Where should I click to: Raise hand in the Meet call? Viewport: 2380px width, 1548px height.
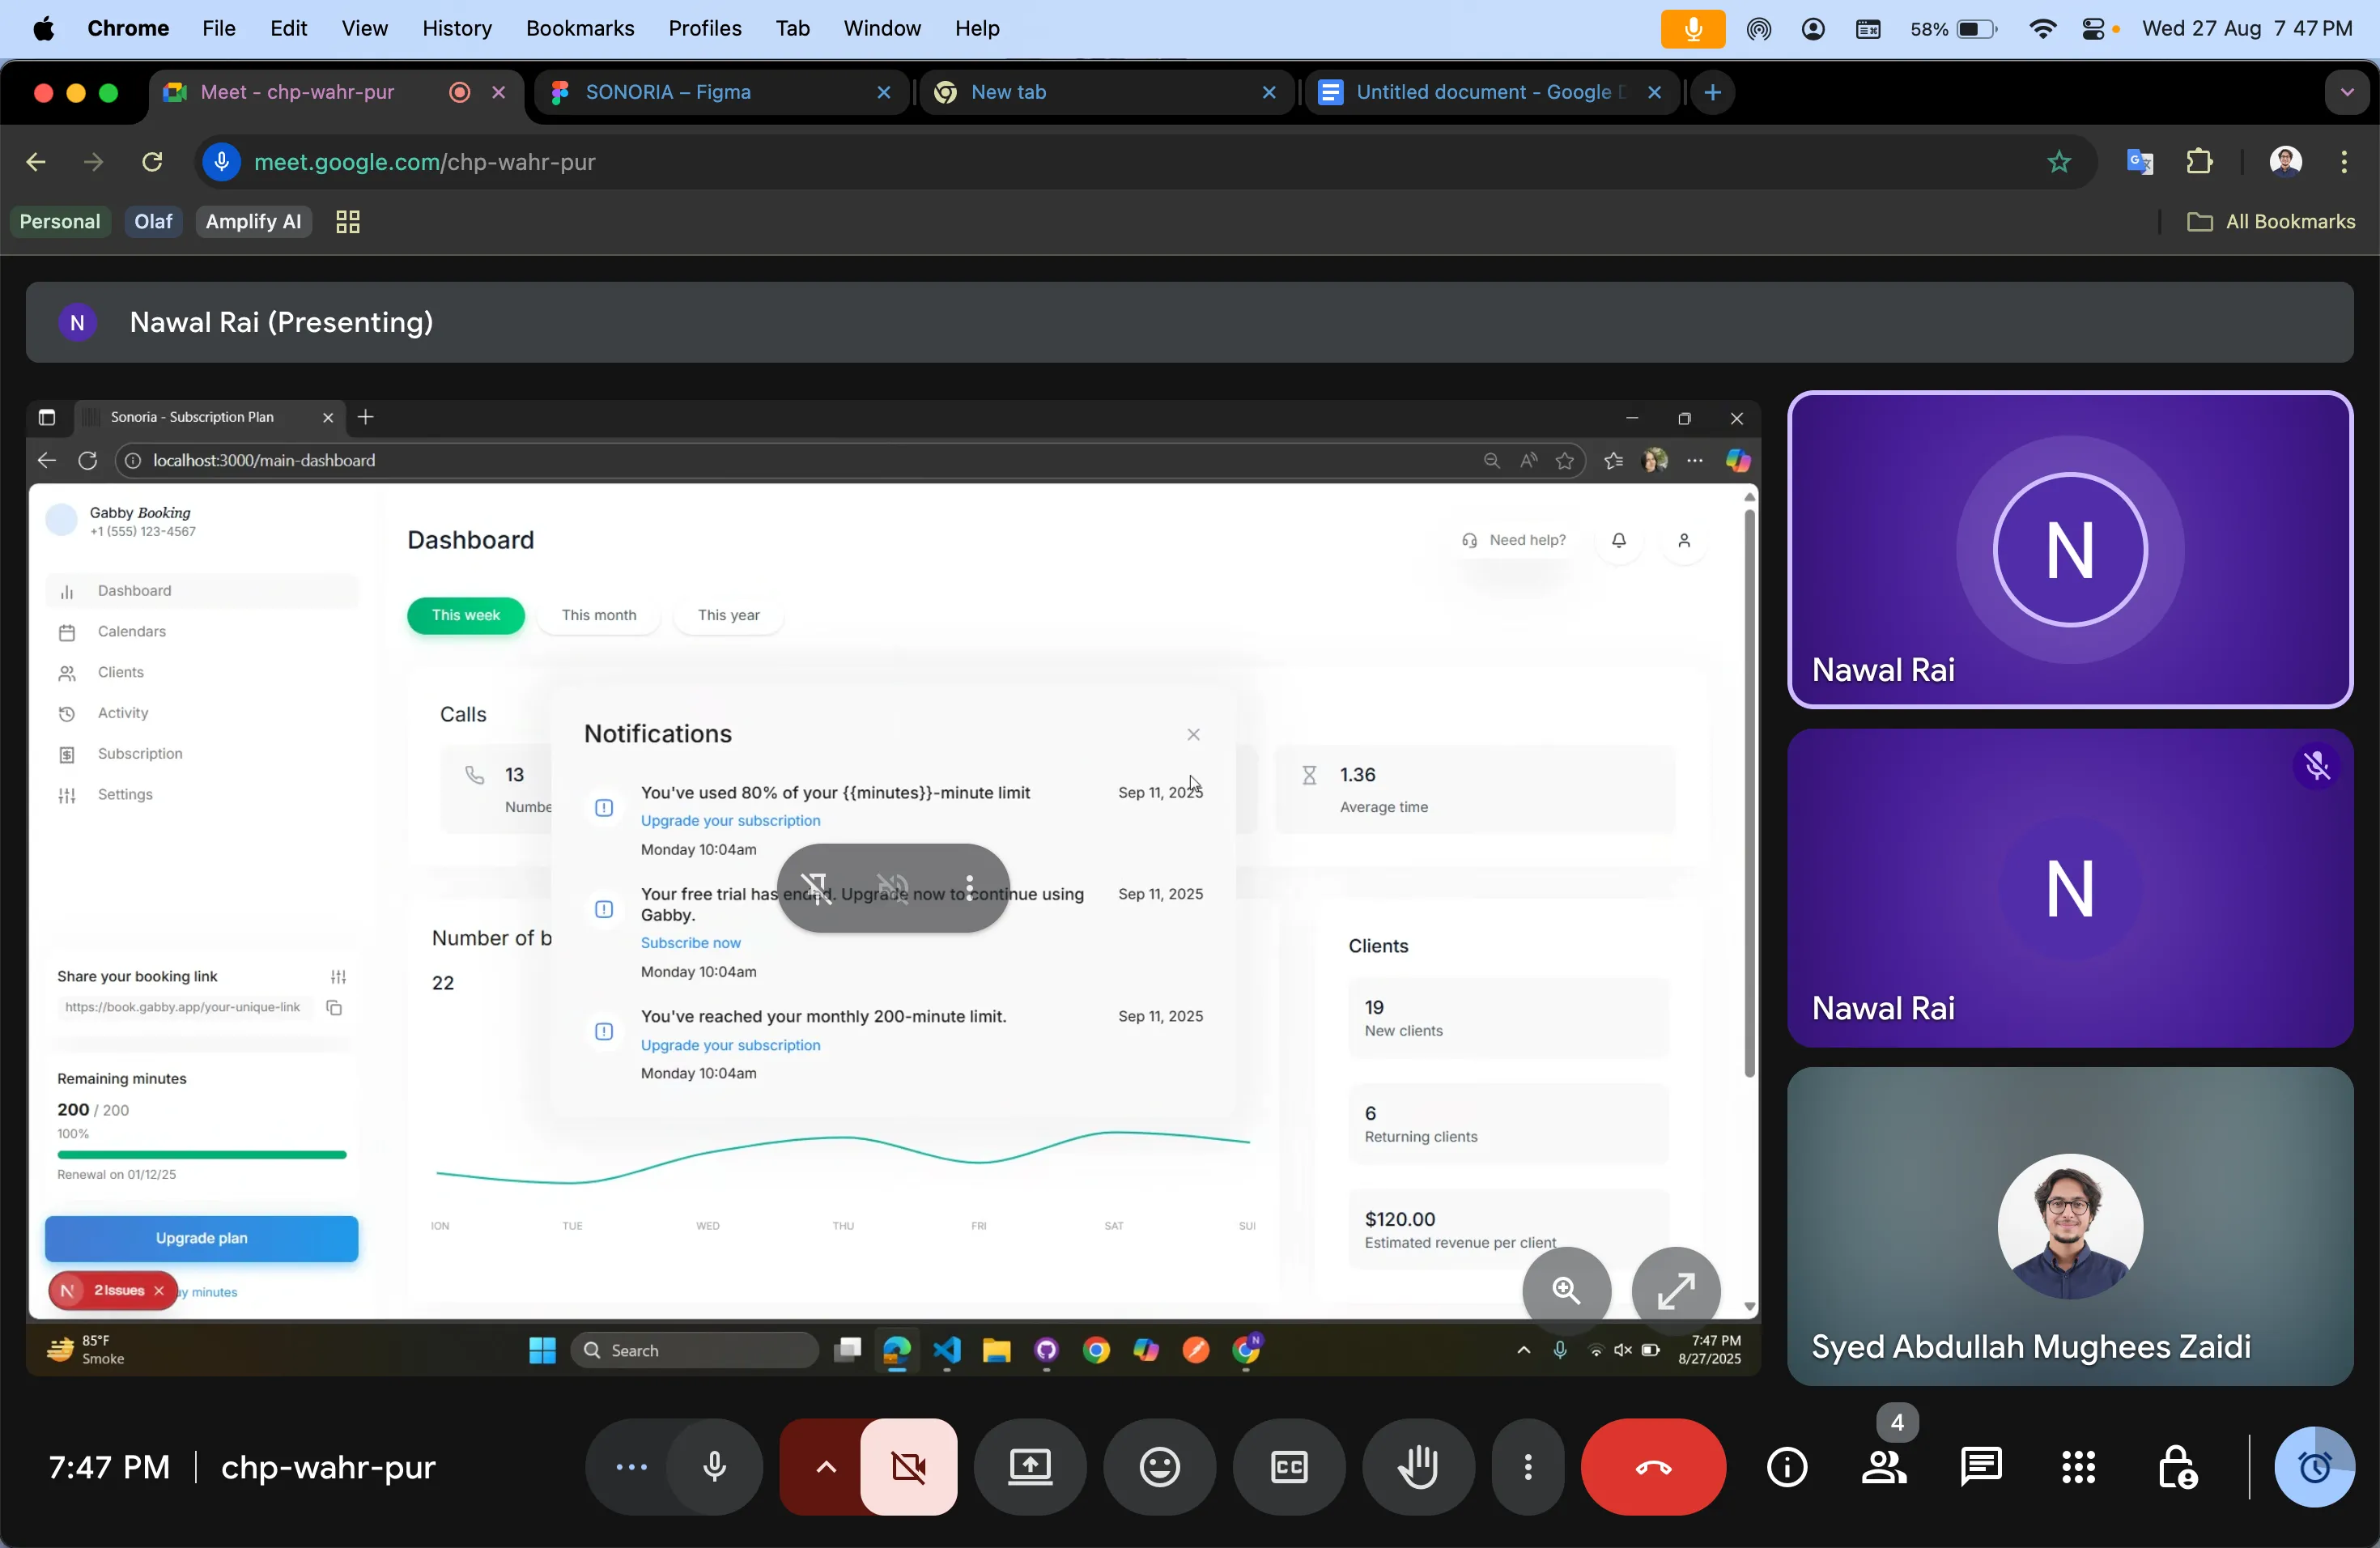coord(1418,1467)
